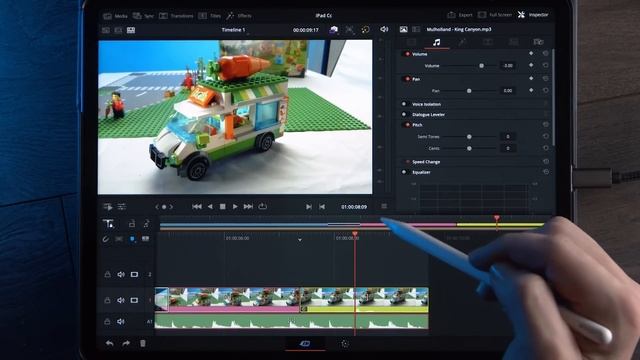Jump to first frame transport button
Viewport: 640px width, 360px height.
tap(197, 207)
